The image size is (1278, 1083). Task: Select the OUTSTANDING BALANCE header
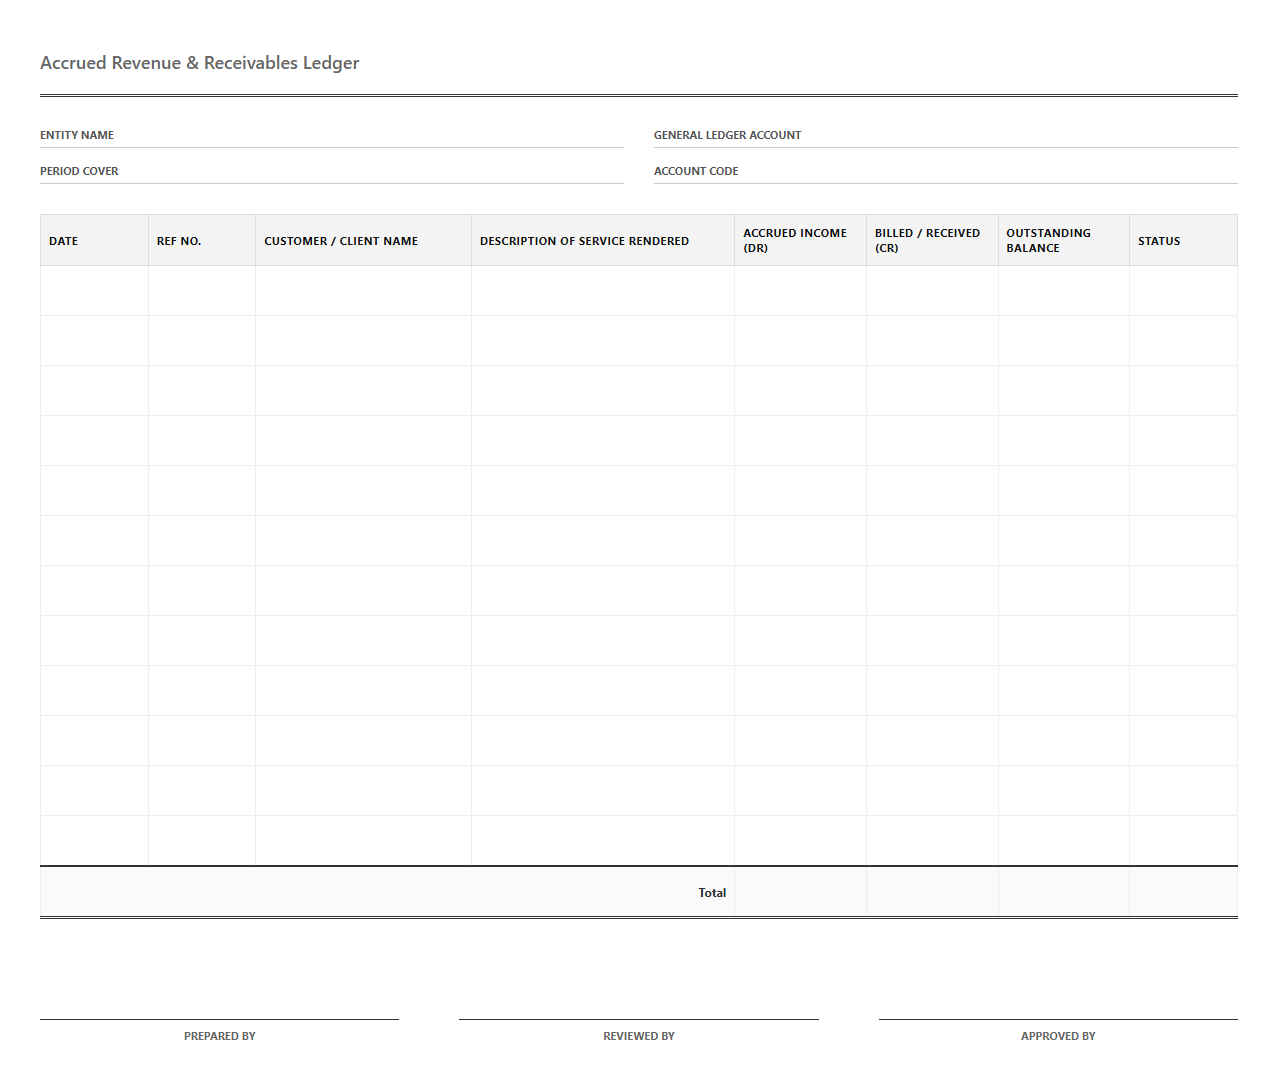pyautogui.click(x=1064, y=241)
